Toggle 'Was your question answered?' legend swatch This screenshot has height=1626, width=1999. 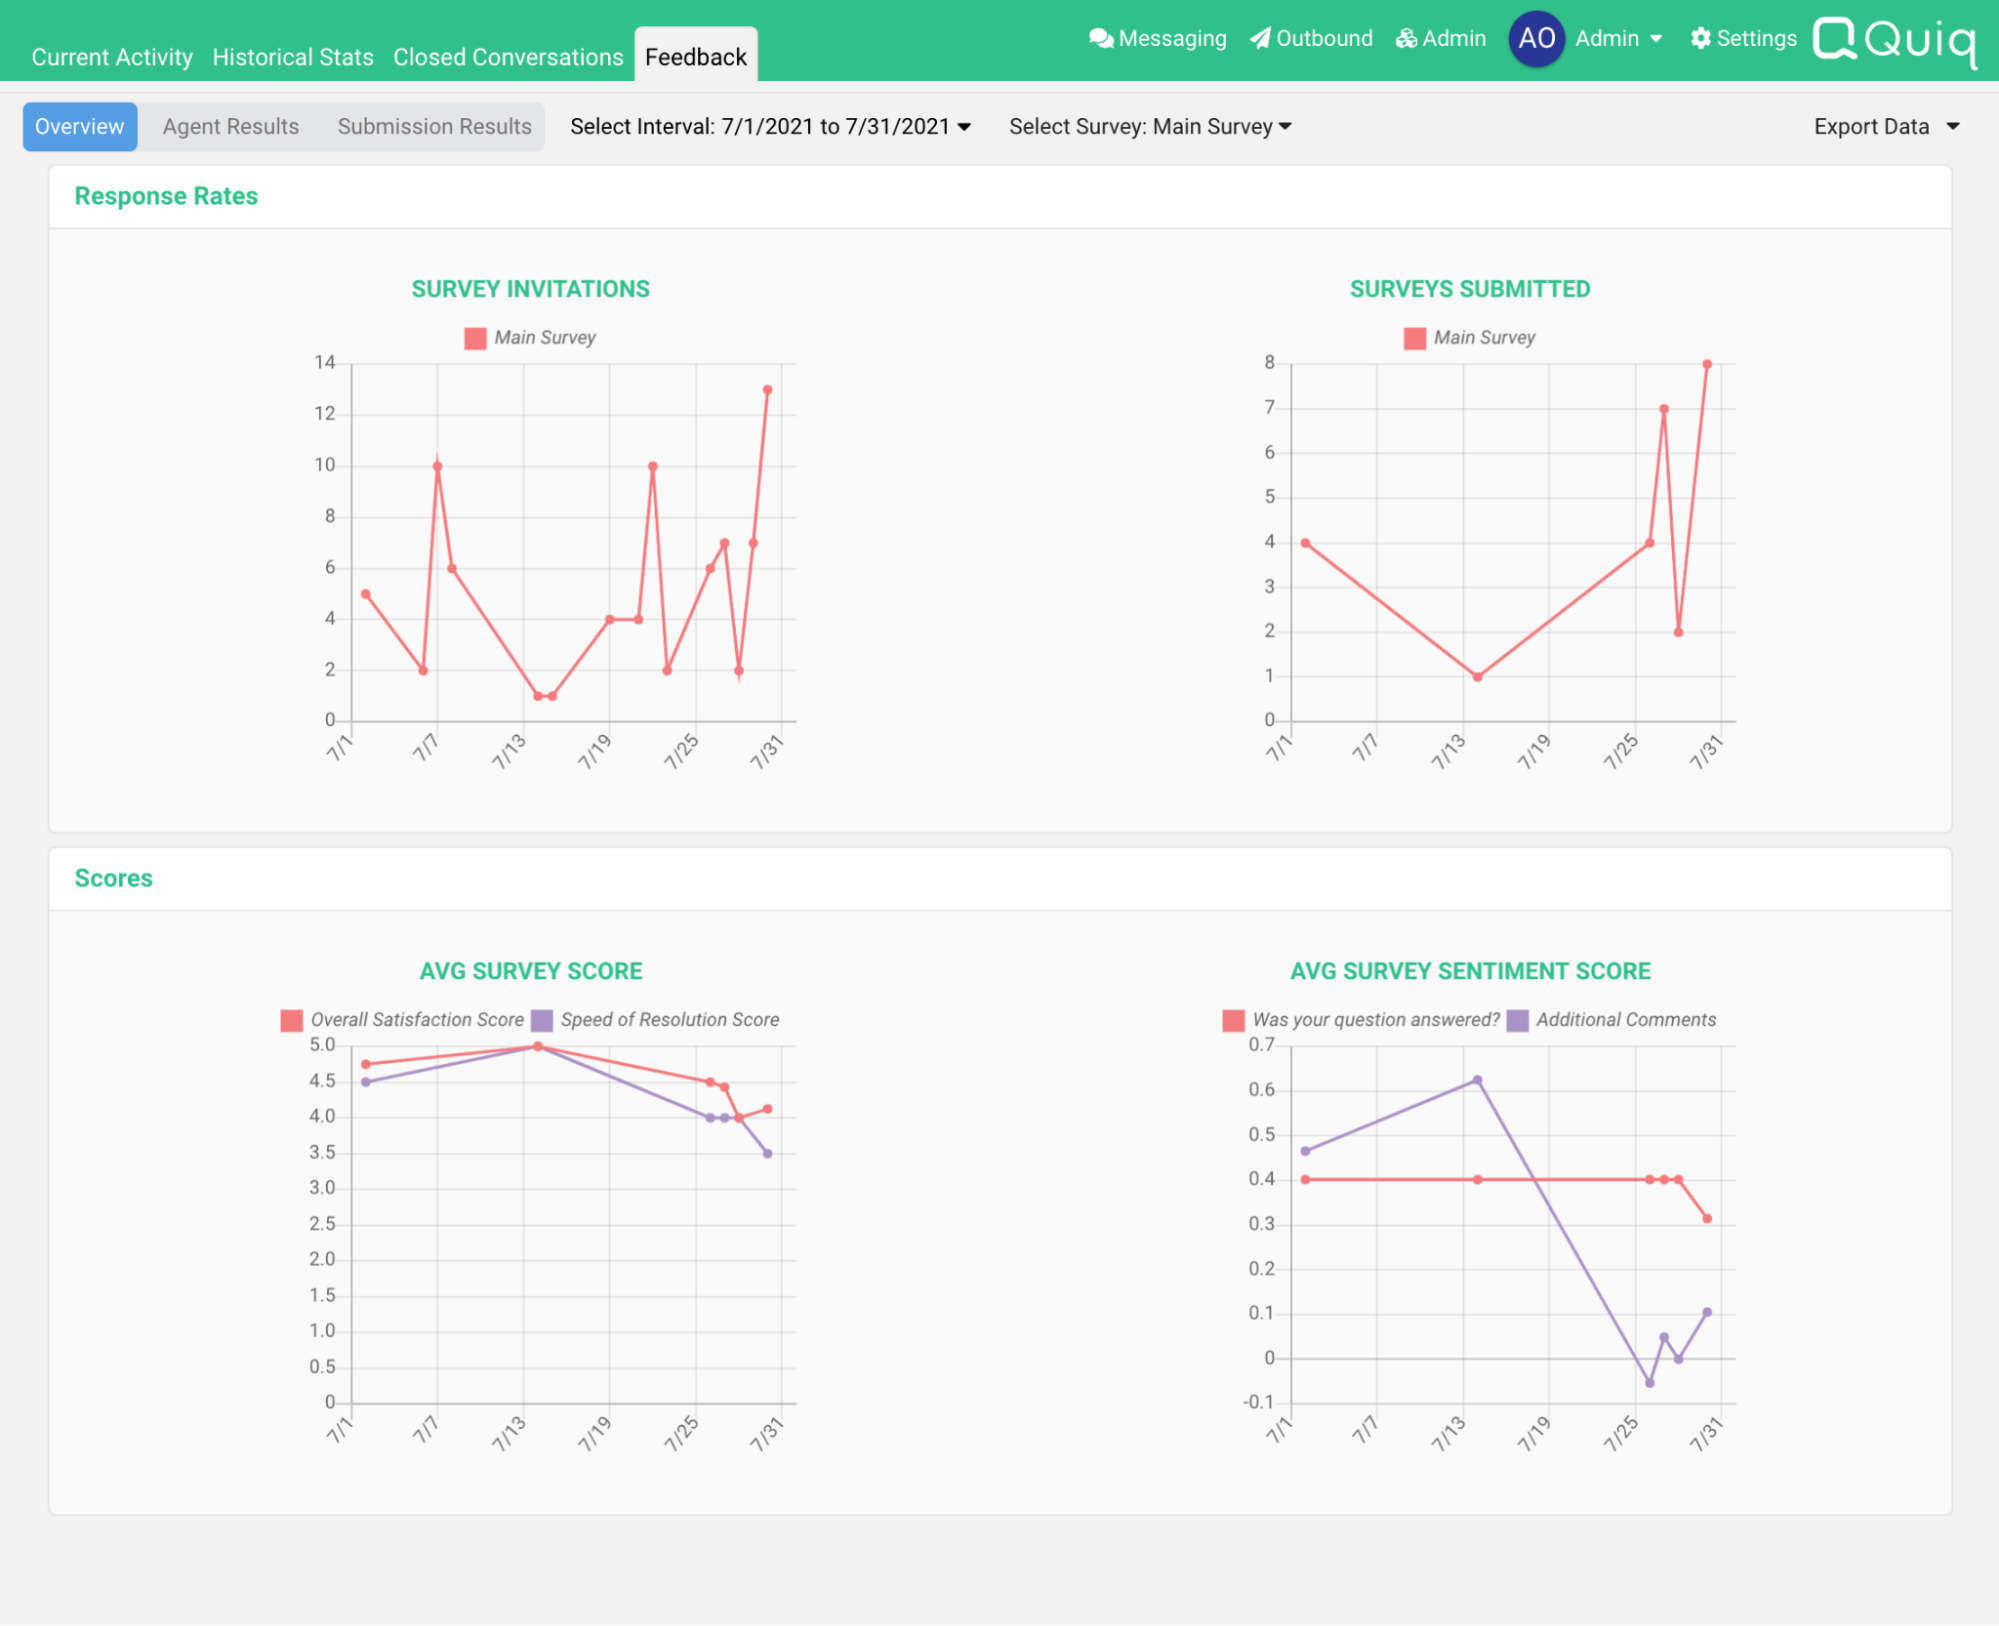pyautogui.click(x=1234, y=1020)
